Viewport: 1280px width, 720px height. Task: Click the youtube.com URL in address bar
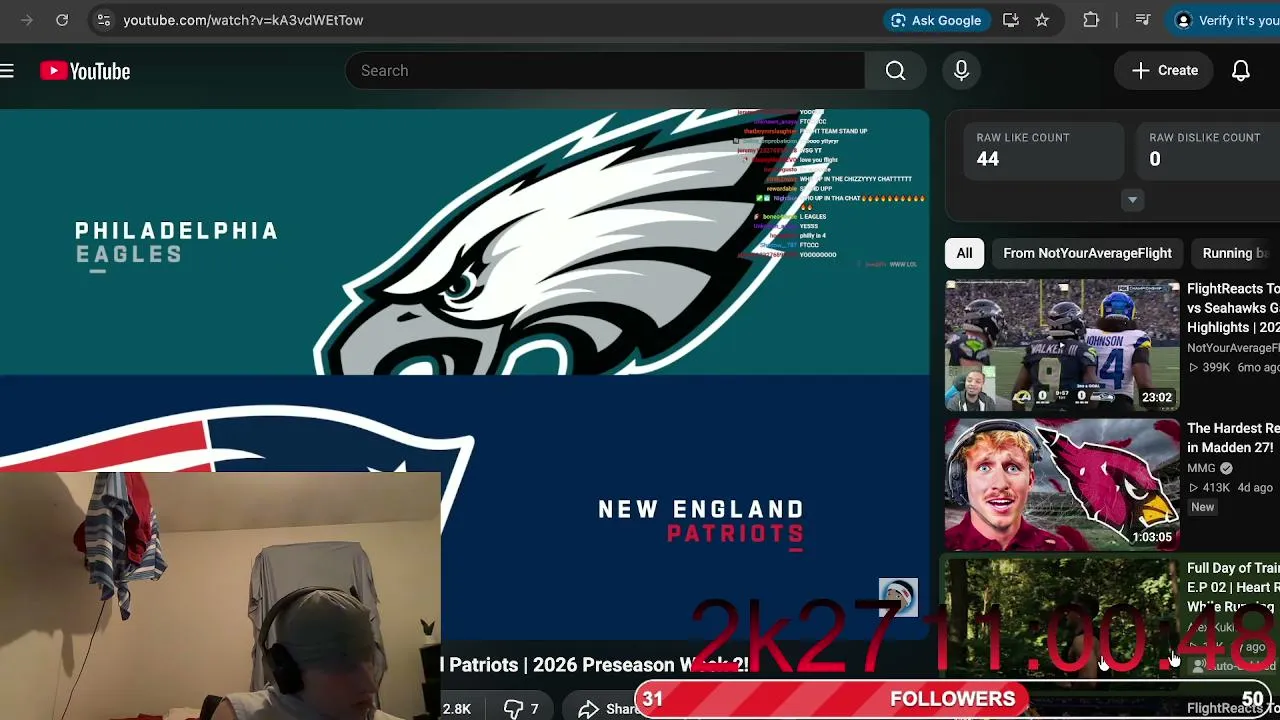tap(243, 20)
